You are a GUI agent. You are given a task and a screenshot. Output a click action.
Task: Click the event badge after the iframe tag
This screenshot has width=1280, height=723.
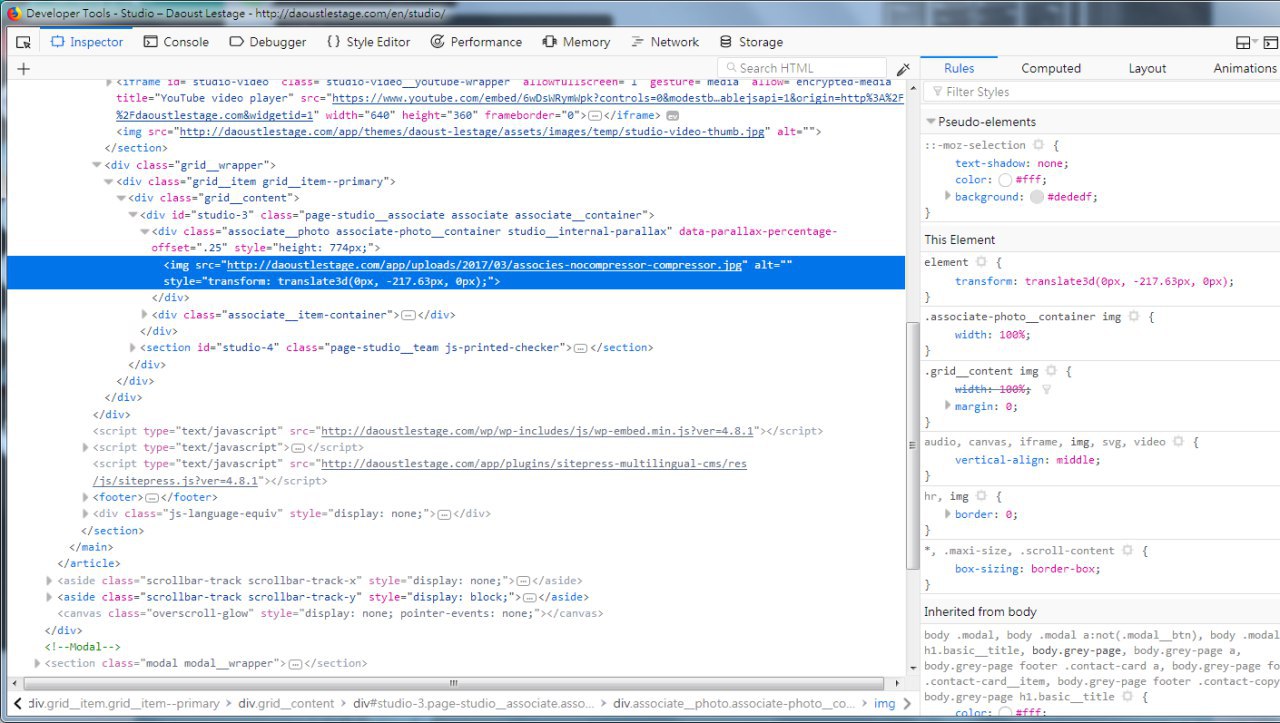click(672, 115)
